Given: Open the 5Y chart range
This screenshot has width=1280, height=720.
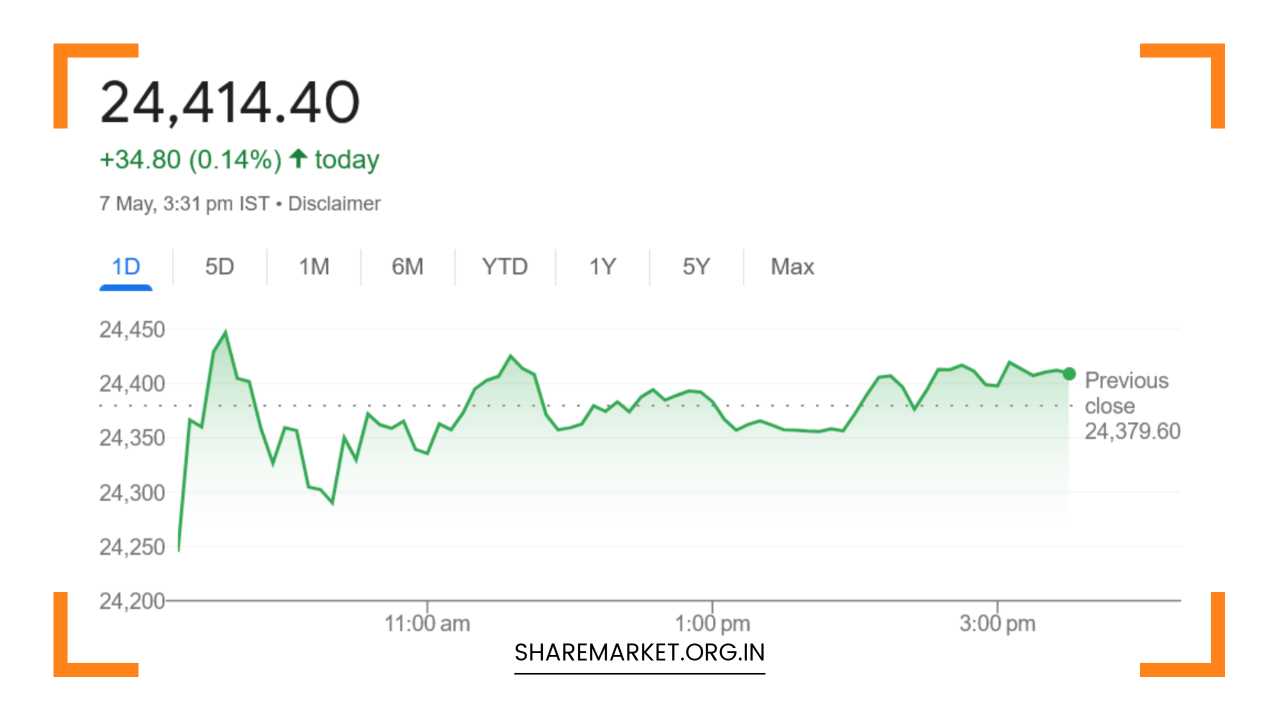Looking at the screenshot, I should pos(696,267).
